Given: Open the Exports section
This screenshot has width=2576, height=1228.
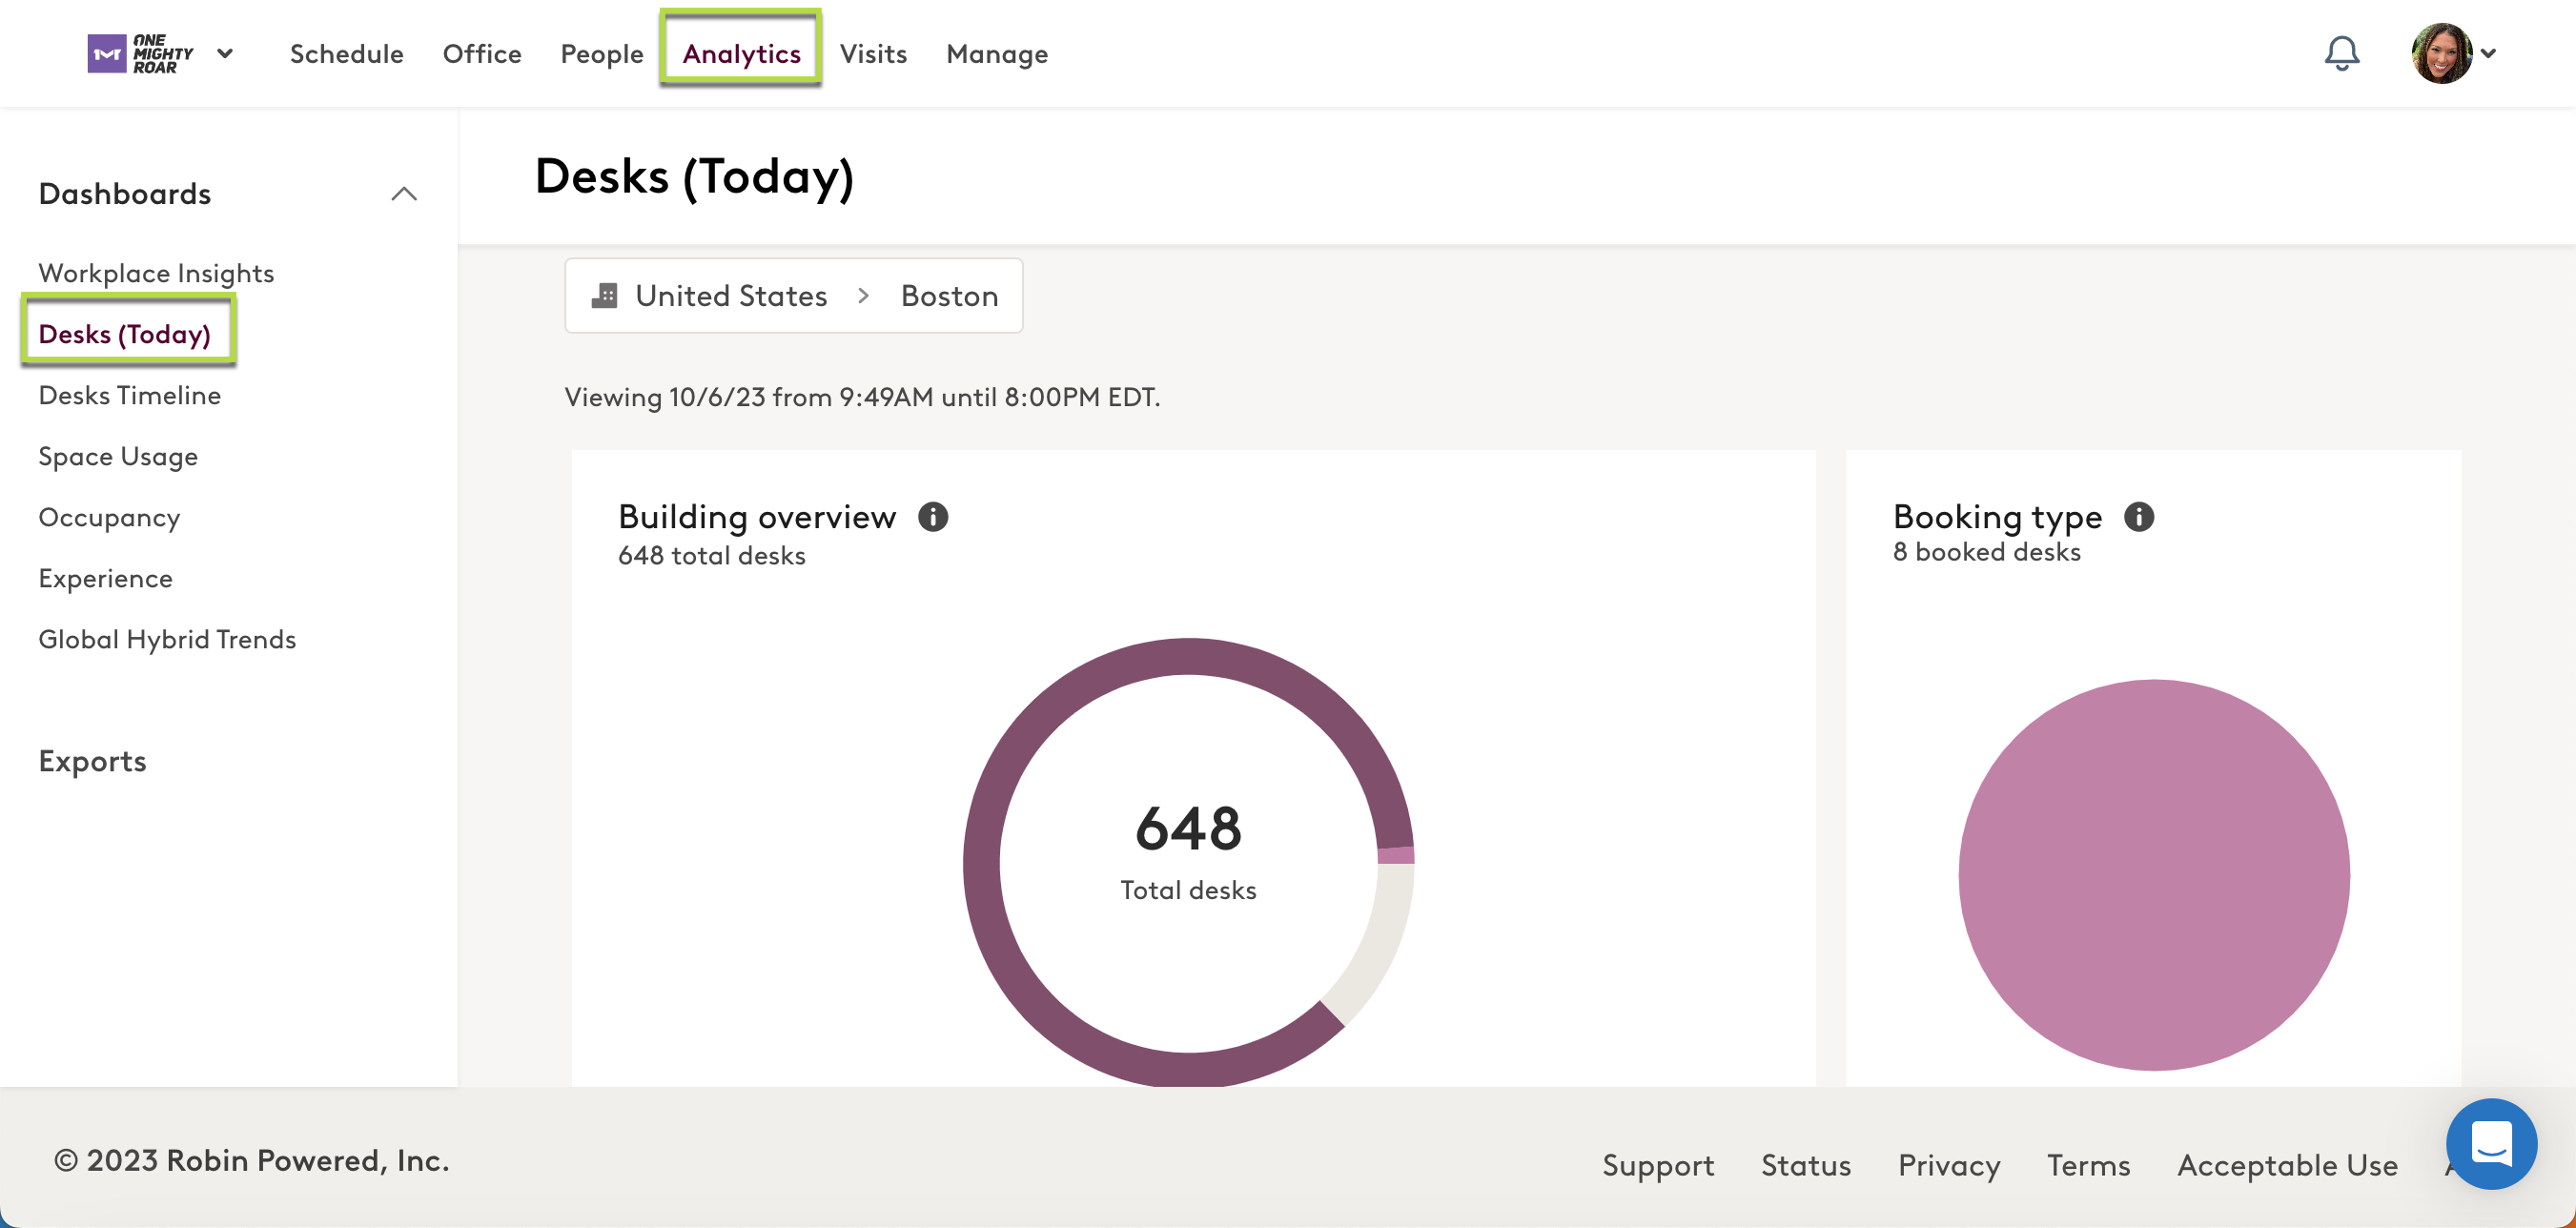Looking at the screenshot, I should [x=92, y=761].
